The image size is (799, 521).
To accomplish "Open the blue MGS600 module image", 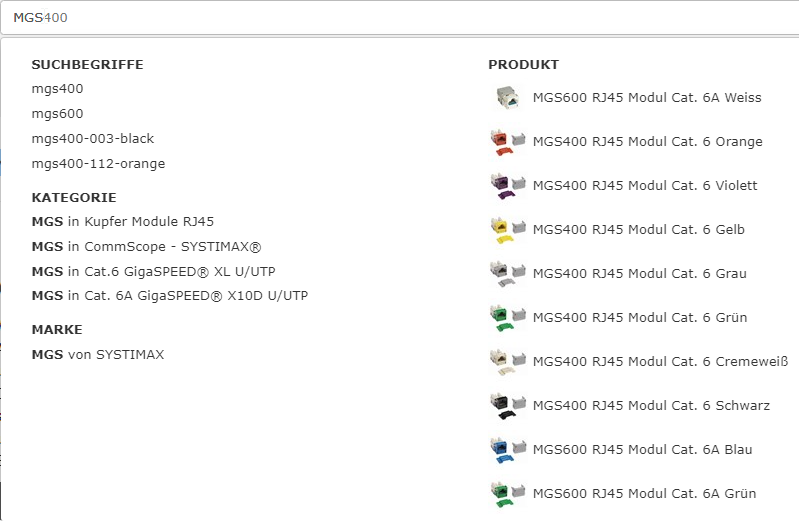I will (x=508, y=449).
